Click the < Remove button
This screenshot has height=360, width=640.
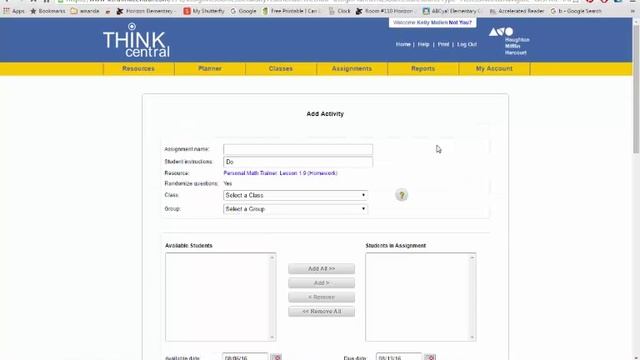pos(321,297)
